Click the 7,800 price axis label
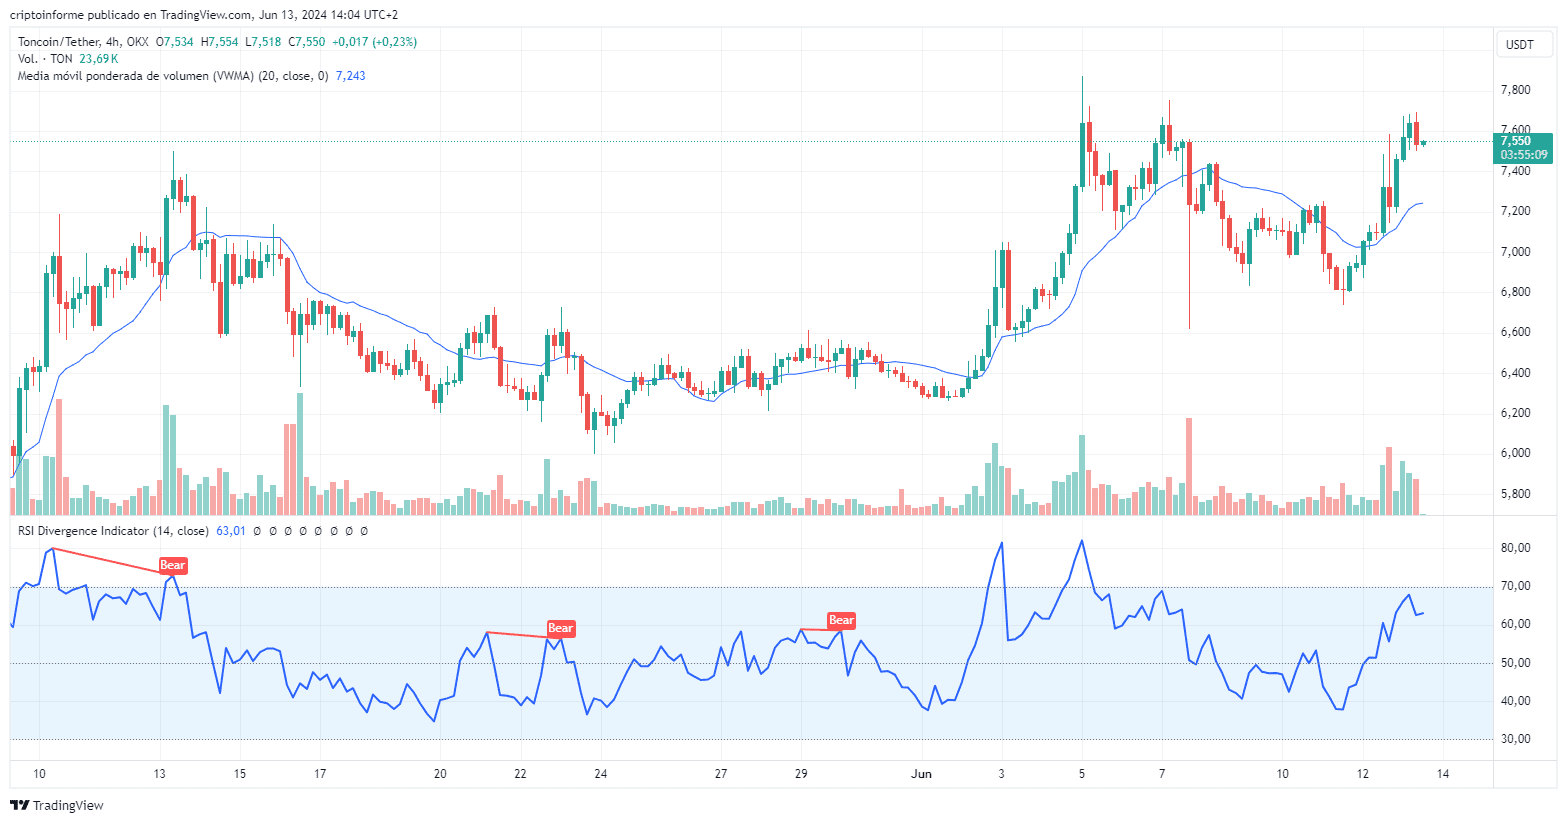The width and height of the screenshot is (1567, 823). pos(1515,90)
